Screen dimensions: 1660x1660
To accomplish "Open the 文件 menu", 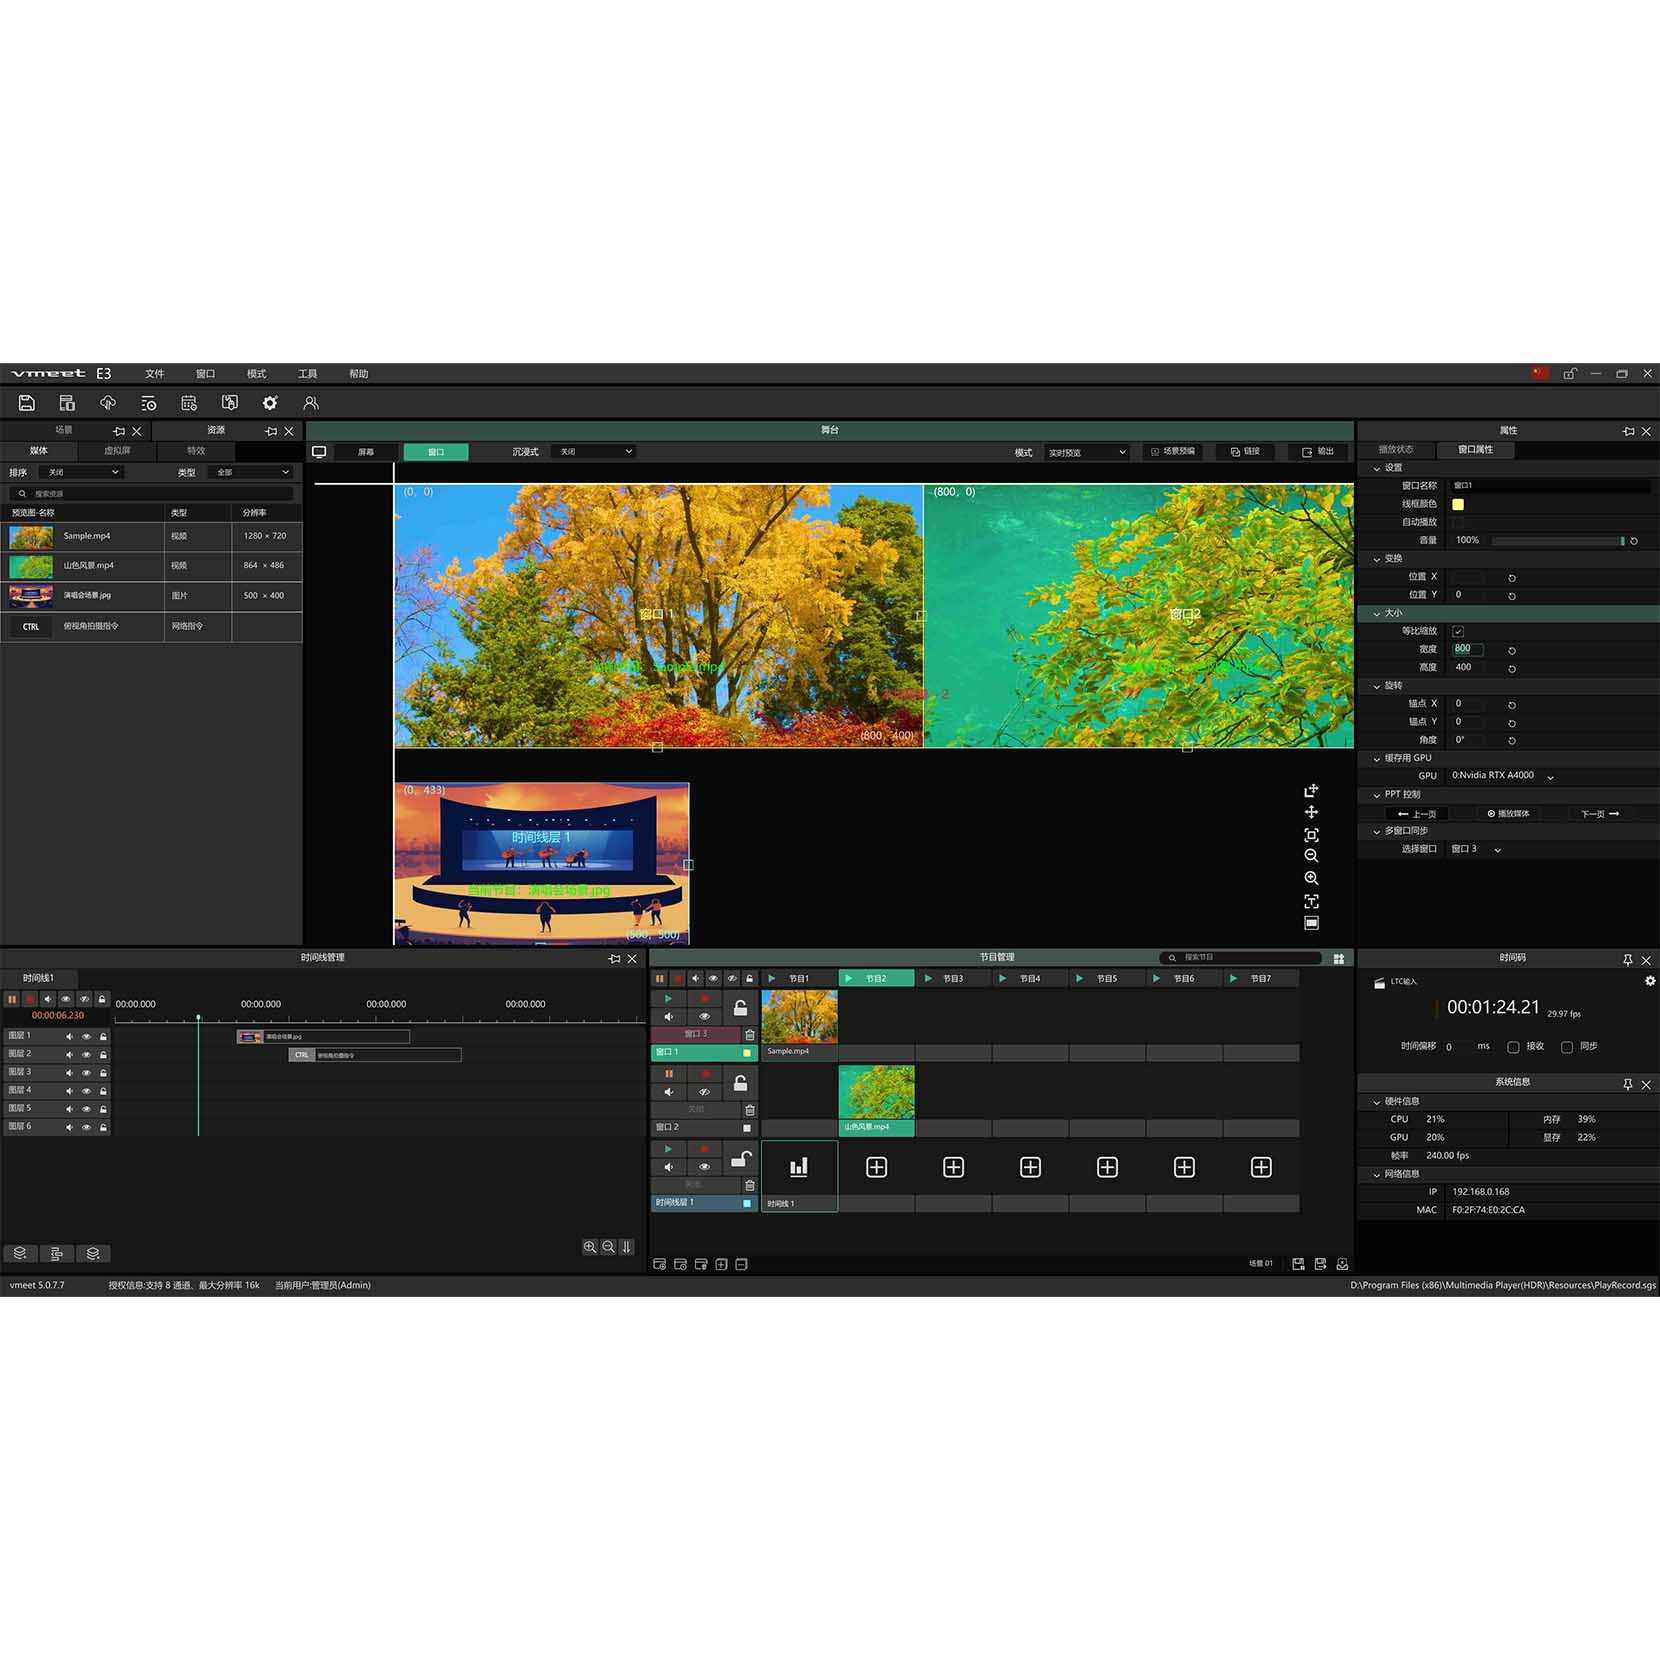I will (x=154, y=374).
